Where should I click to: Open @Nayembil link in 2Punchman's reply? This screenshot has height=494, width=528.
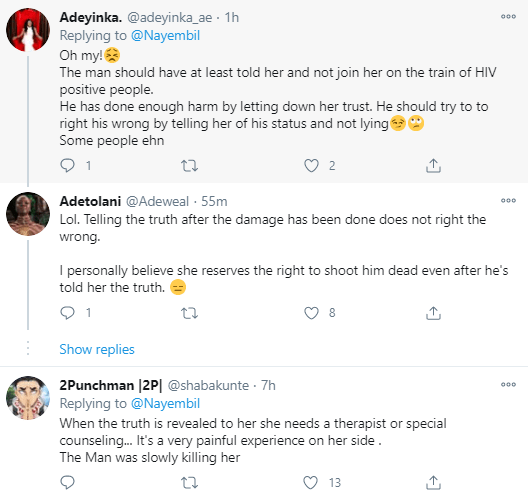[x=165, y=403]
